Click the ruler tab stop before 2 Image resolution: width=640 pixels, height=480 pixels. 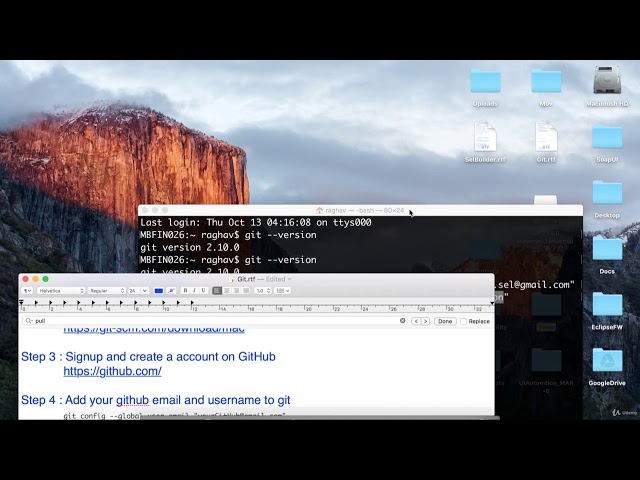(36, 303)
